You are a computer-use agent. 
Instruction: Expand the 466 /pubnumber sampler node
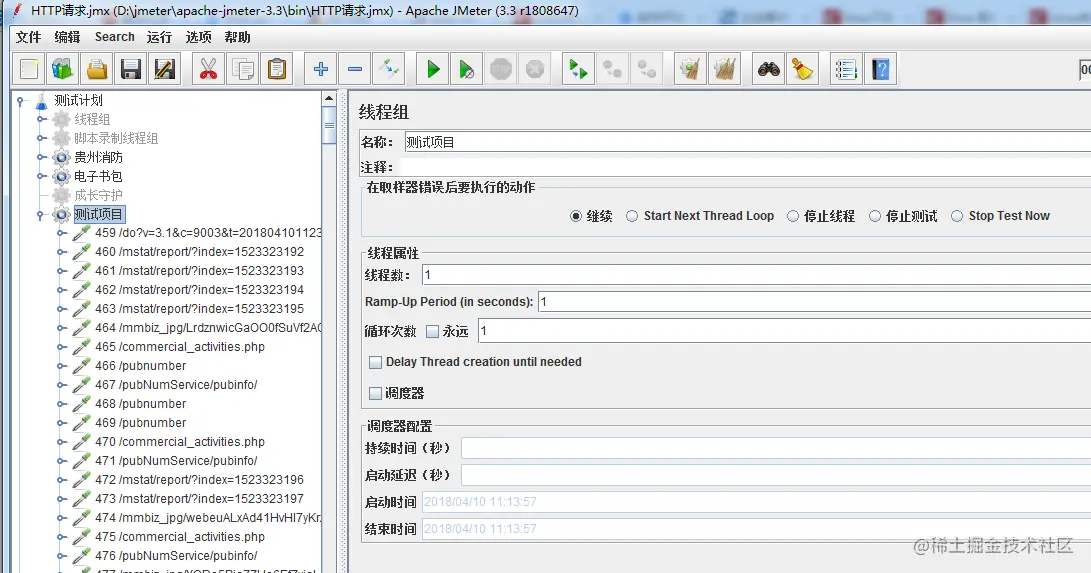(61, 366)
